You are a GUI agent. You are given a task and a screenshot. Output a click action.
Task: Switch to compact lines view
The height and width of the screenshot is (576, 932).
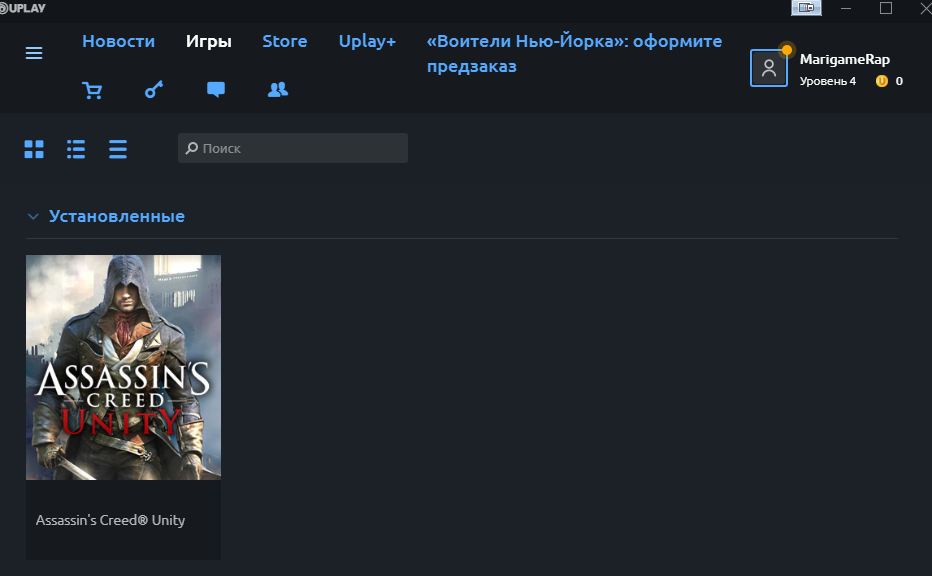click(118, 149)
